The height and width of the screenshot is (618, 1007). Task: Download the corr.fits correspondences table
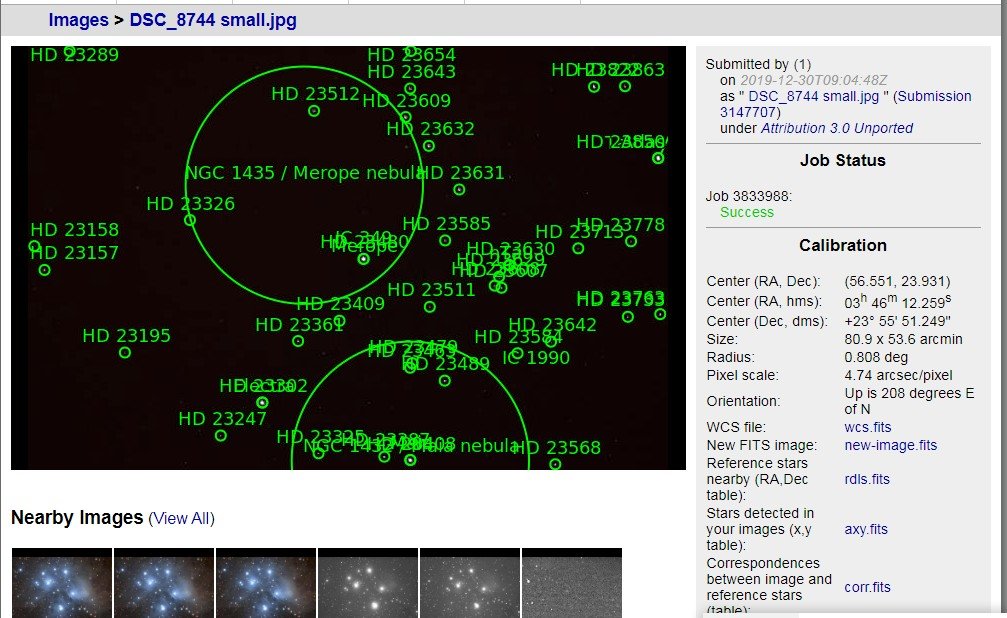[x=868, y=587]
